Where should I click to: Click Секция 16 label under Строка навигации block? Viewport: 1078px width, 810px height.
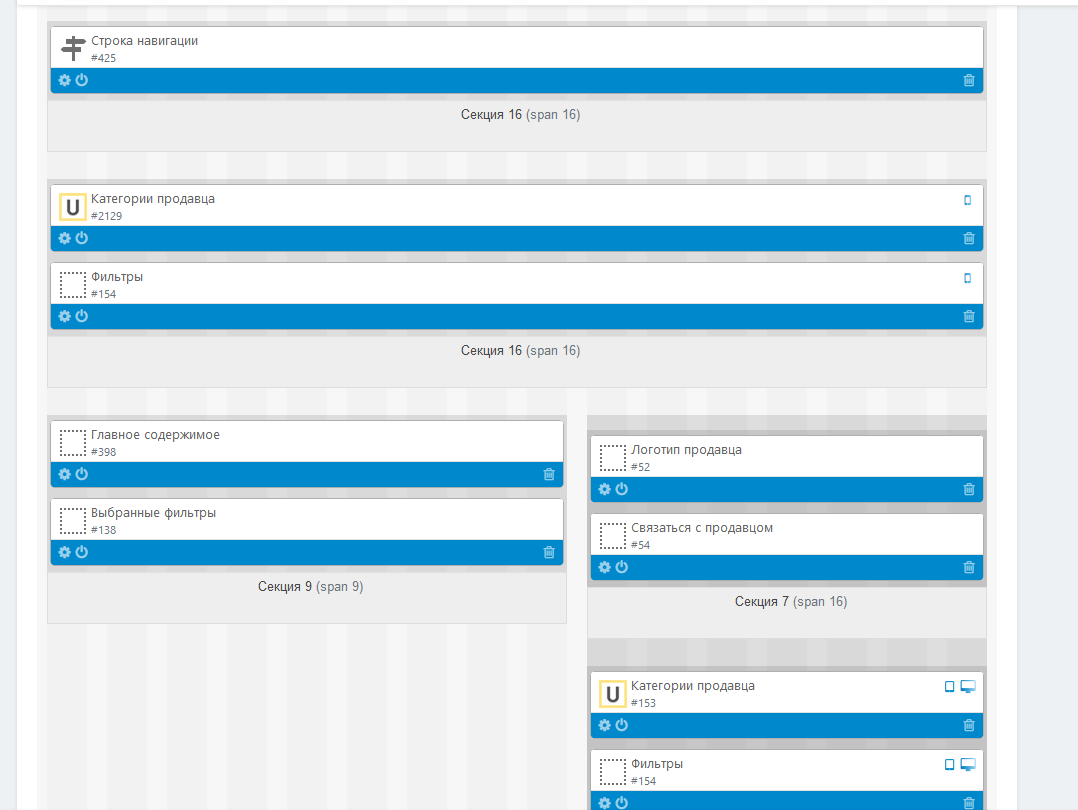click(x=520, y=115)
